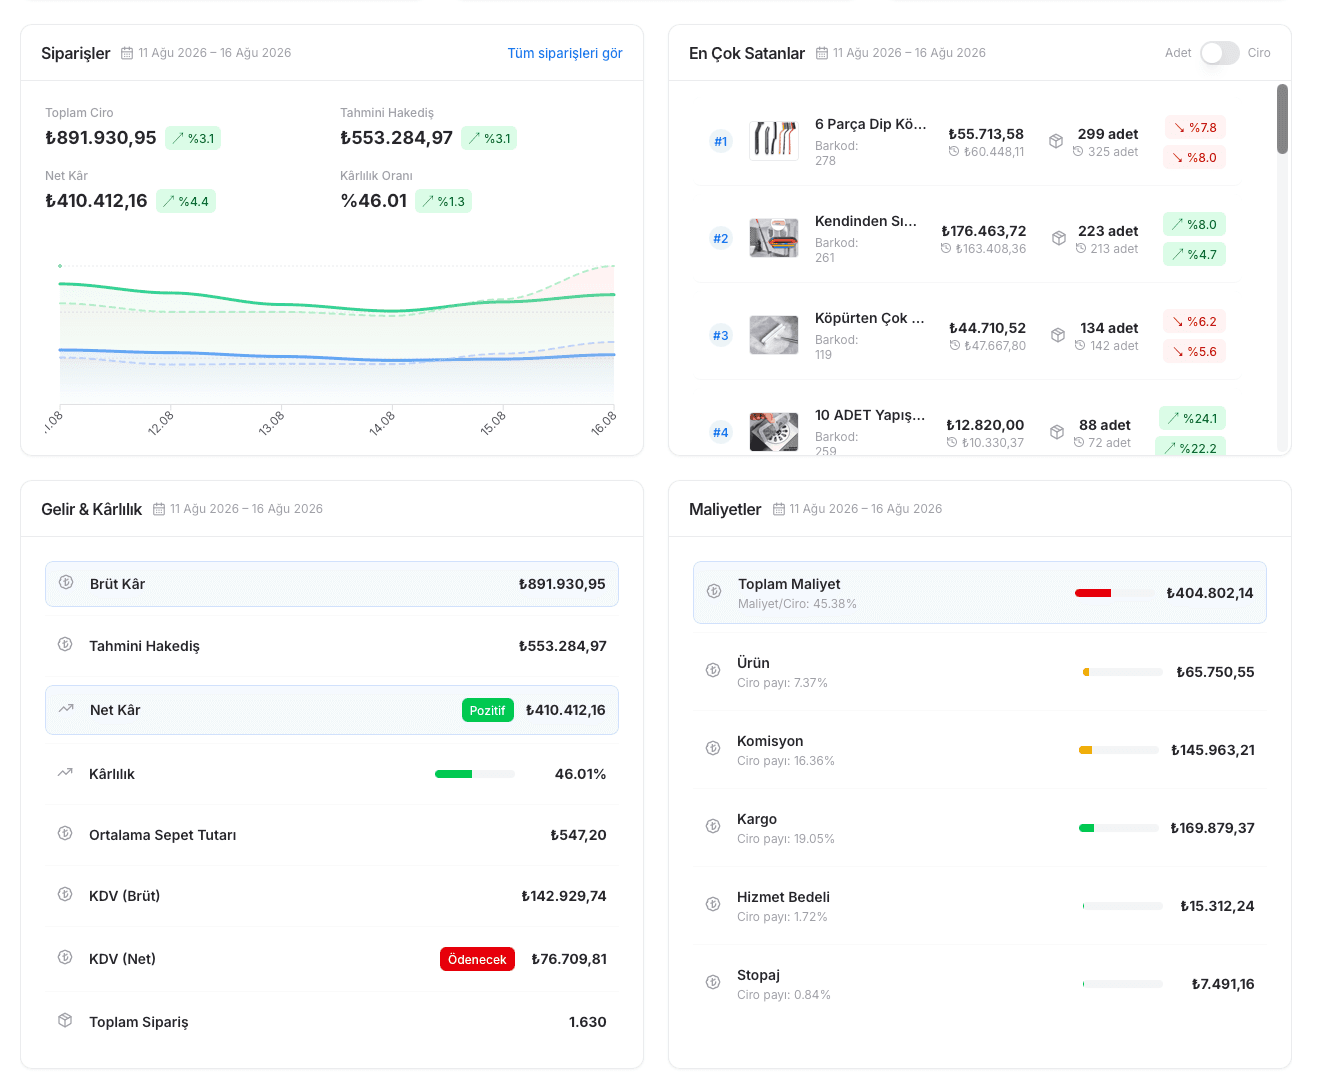Screen dimensions: 1318x1086
Task: Toggle the Adet/Ciro switch
Action: coord(1220,53)
